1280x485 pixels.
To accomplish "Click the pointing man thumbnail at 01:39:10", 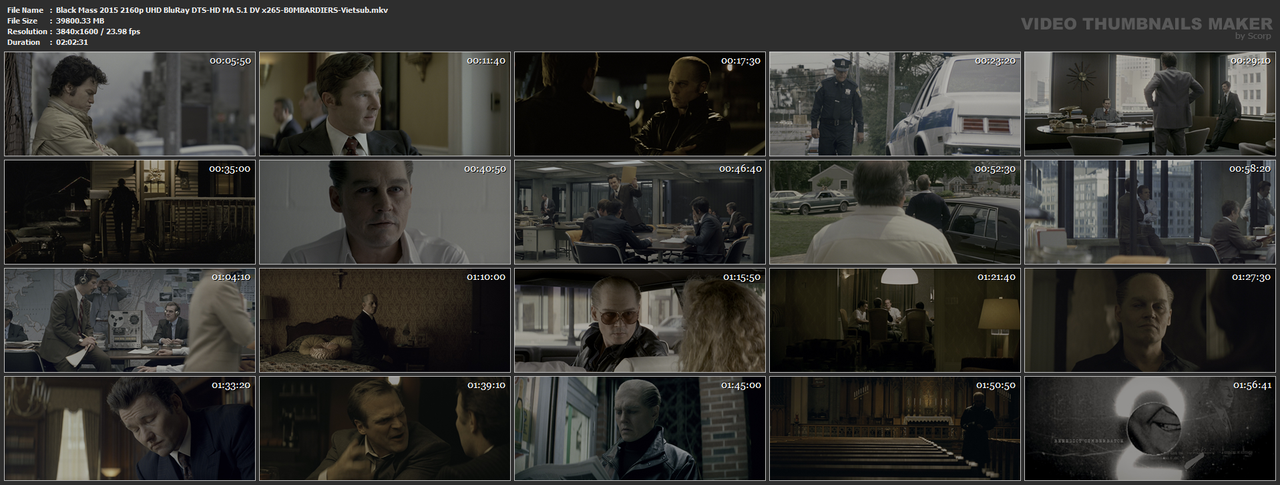I will coord(385,428).
